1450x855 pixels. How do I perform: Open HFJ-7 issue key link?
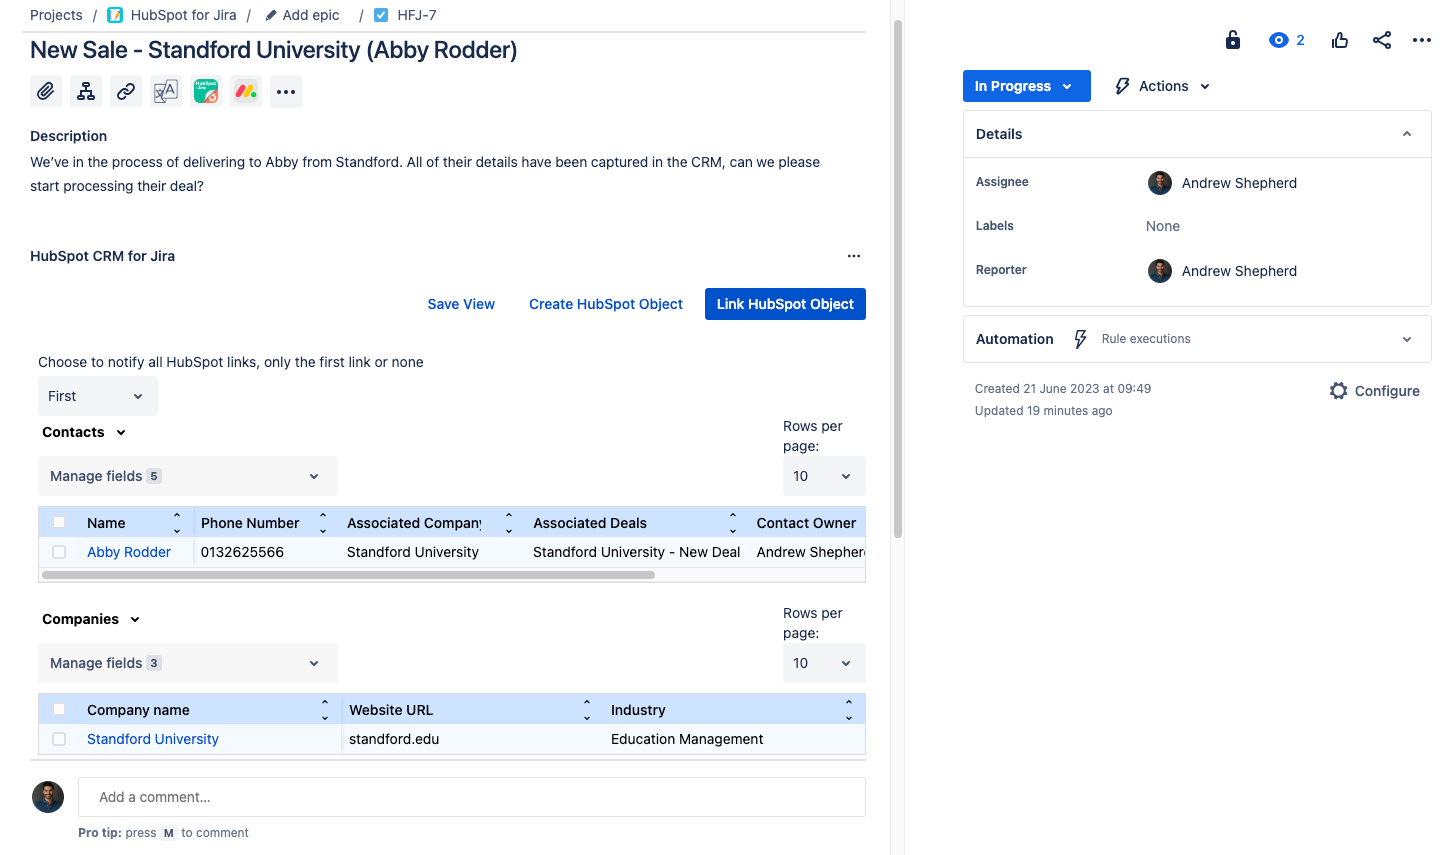(x=416, y=15)
